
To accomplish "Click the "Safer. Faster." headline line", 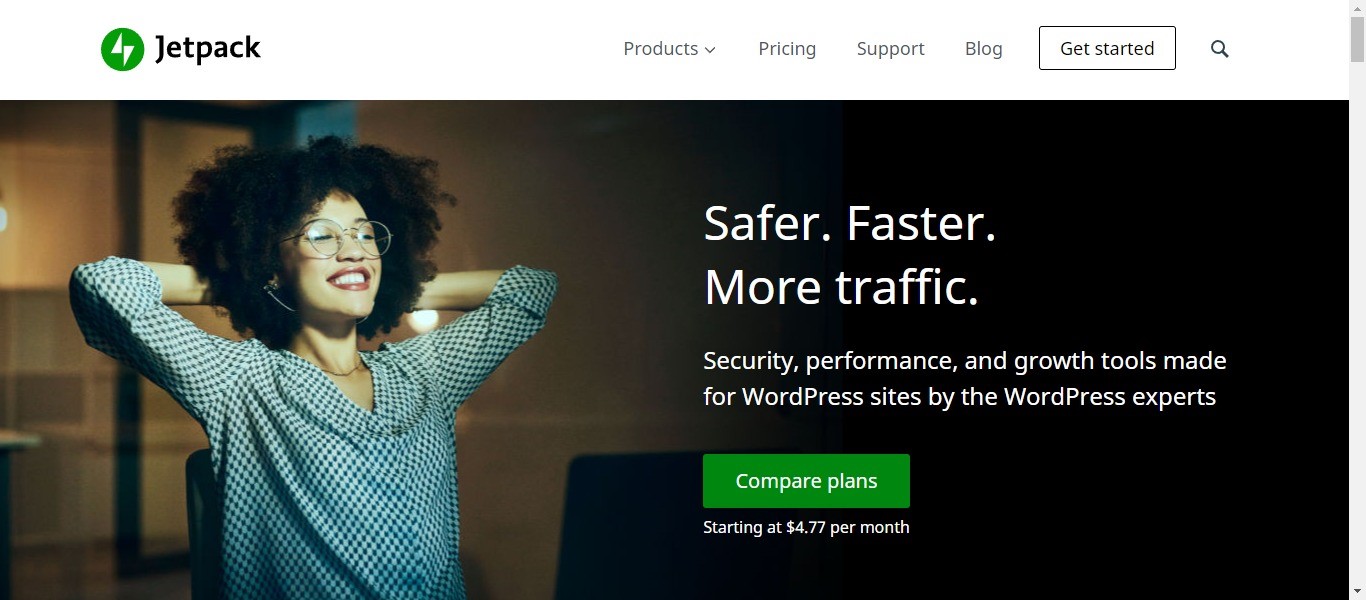I will 850,223.
